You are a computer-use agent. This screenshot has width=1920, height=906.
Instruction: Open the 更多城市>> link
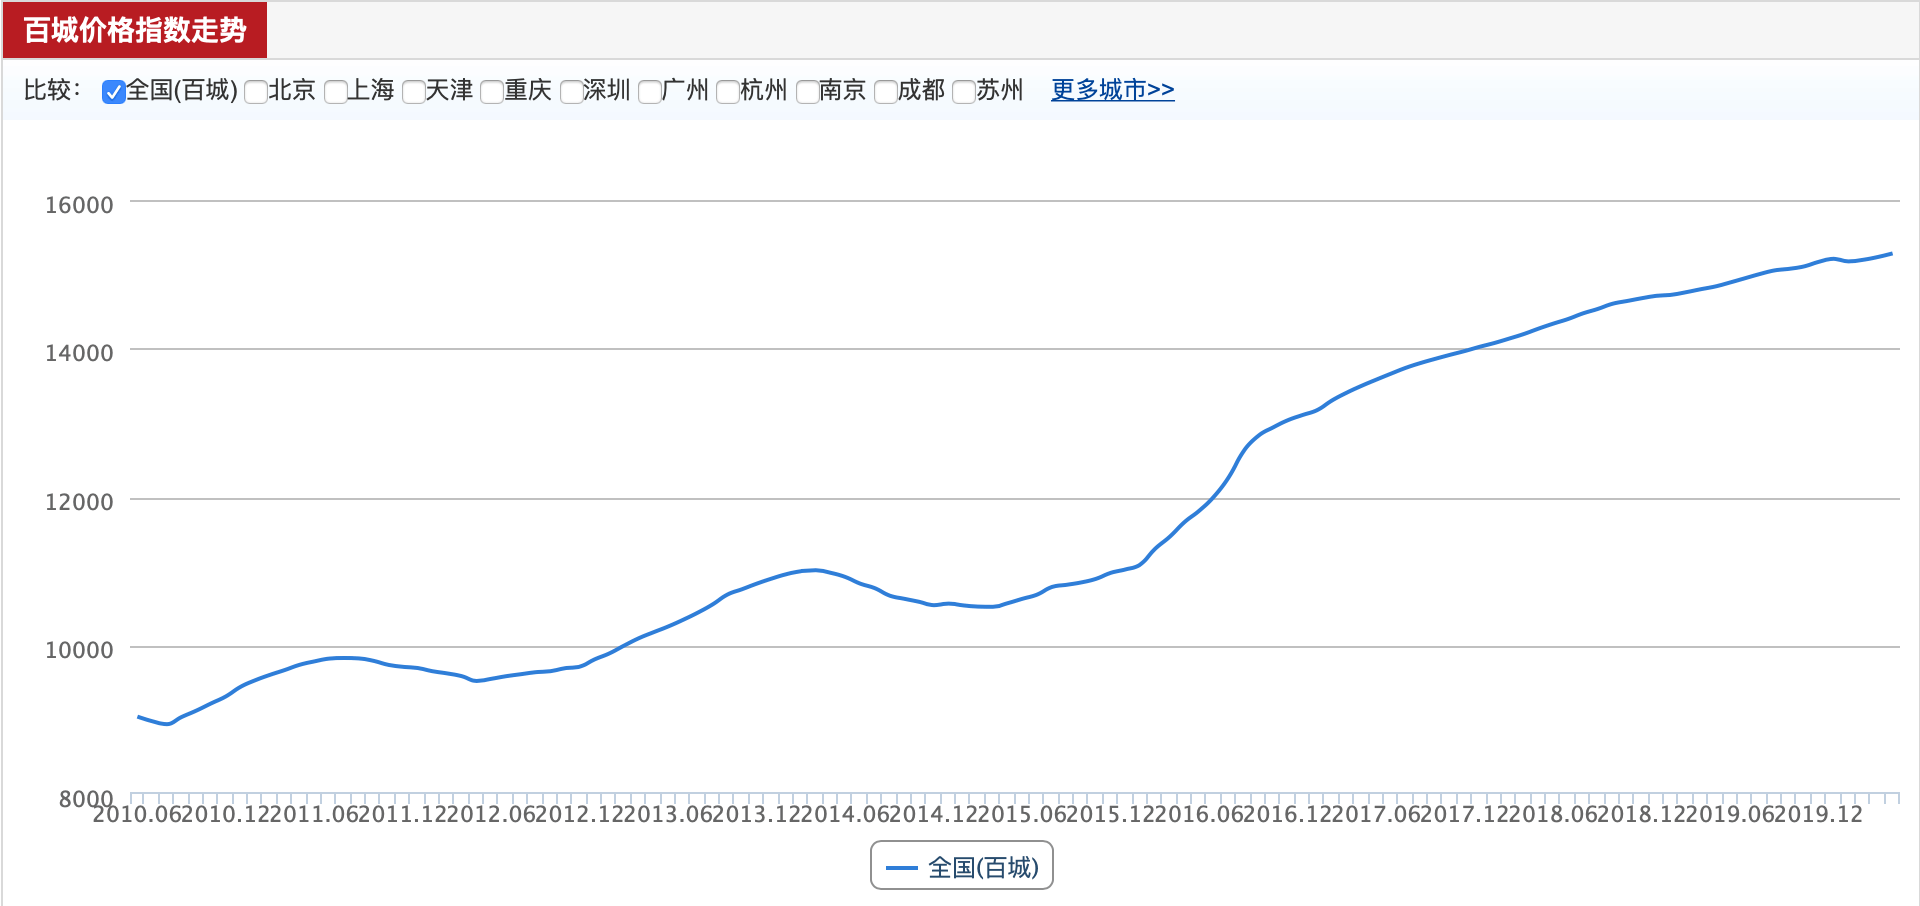(x=1112, y=90)
